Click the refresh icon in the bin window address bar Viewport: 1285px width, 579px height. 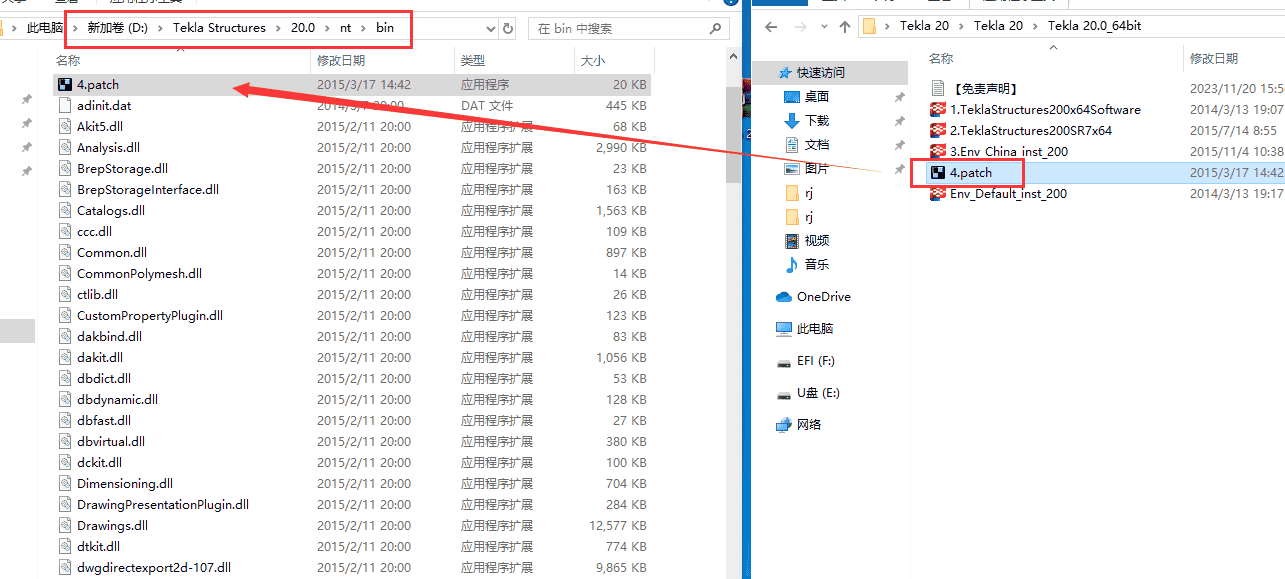(508, 29)
